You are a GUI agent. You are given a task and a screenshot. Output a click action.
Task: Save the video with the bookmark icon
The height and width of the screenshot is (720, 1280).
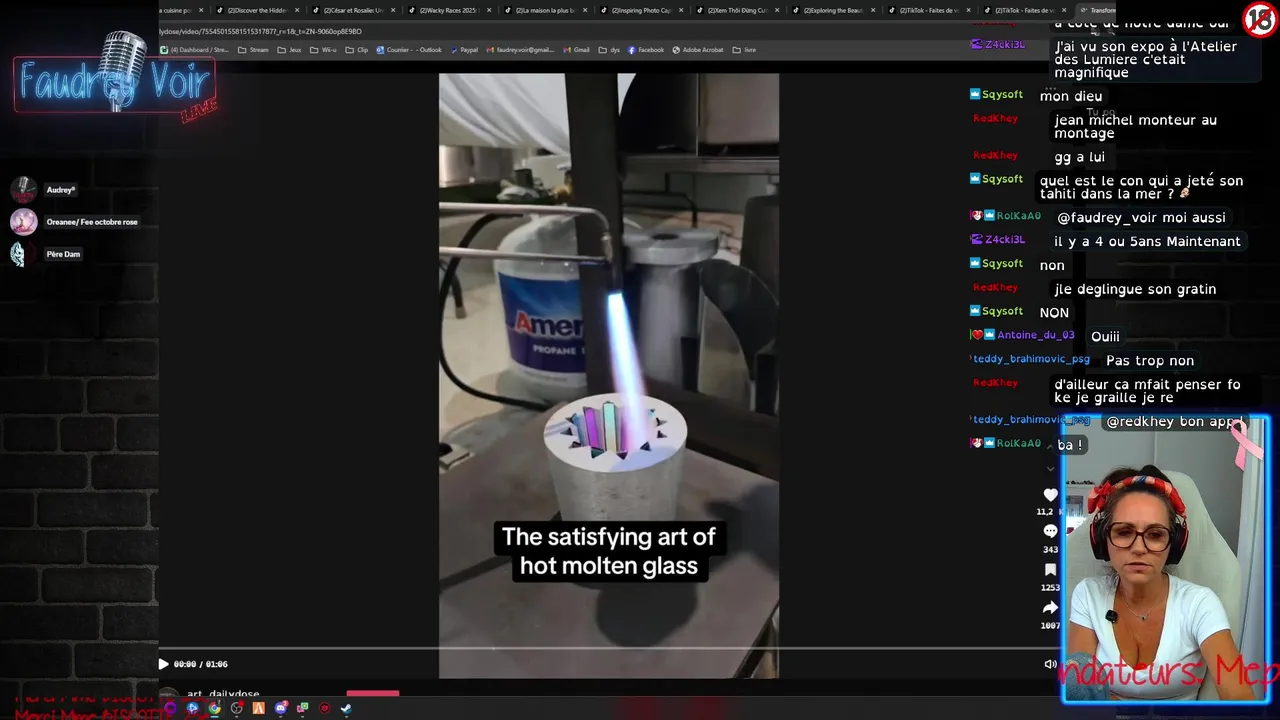[x=1050, y=569]
